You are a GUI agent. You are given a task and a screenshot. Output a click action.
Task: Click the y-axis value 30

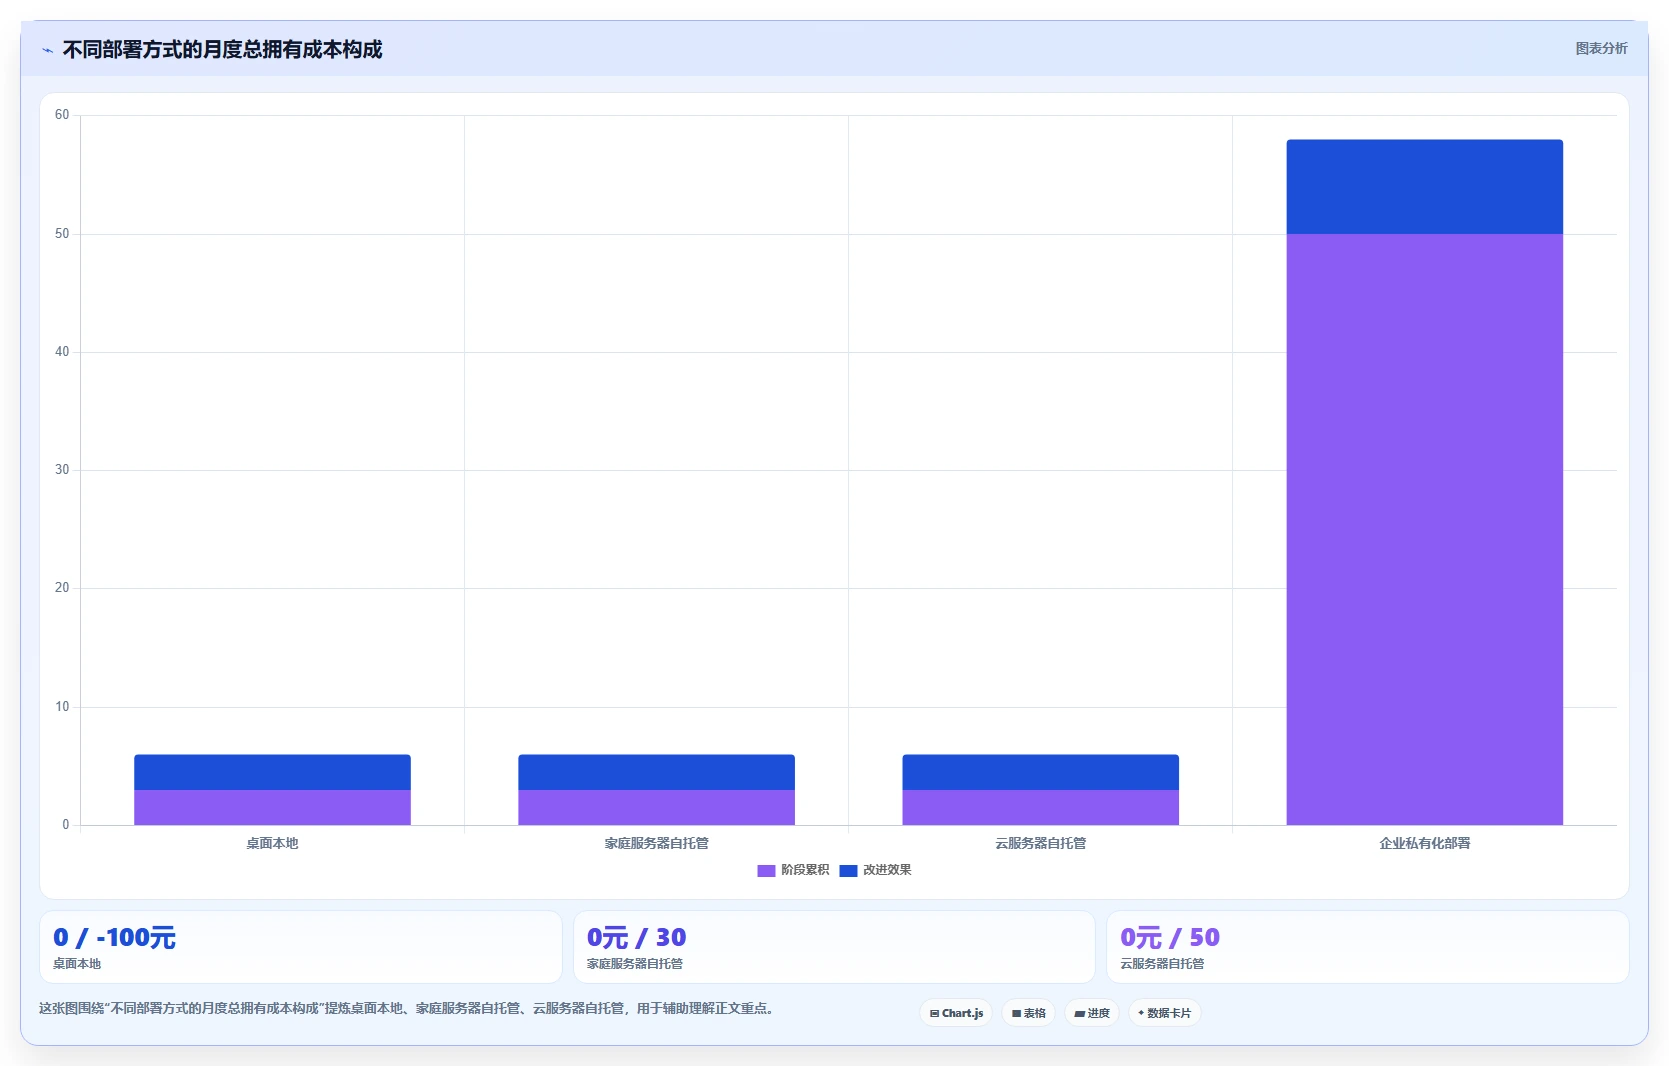pos(62,470)
